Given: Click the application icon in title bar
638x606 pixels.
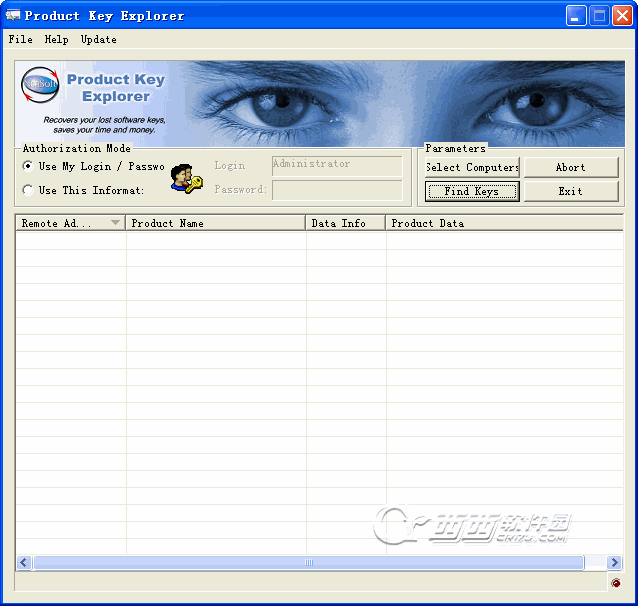Looking at the screenshot, I should point(13,15).
